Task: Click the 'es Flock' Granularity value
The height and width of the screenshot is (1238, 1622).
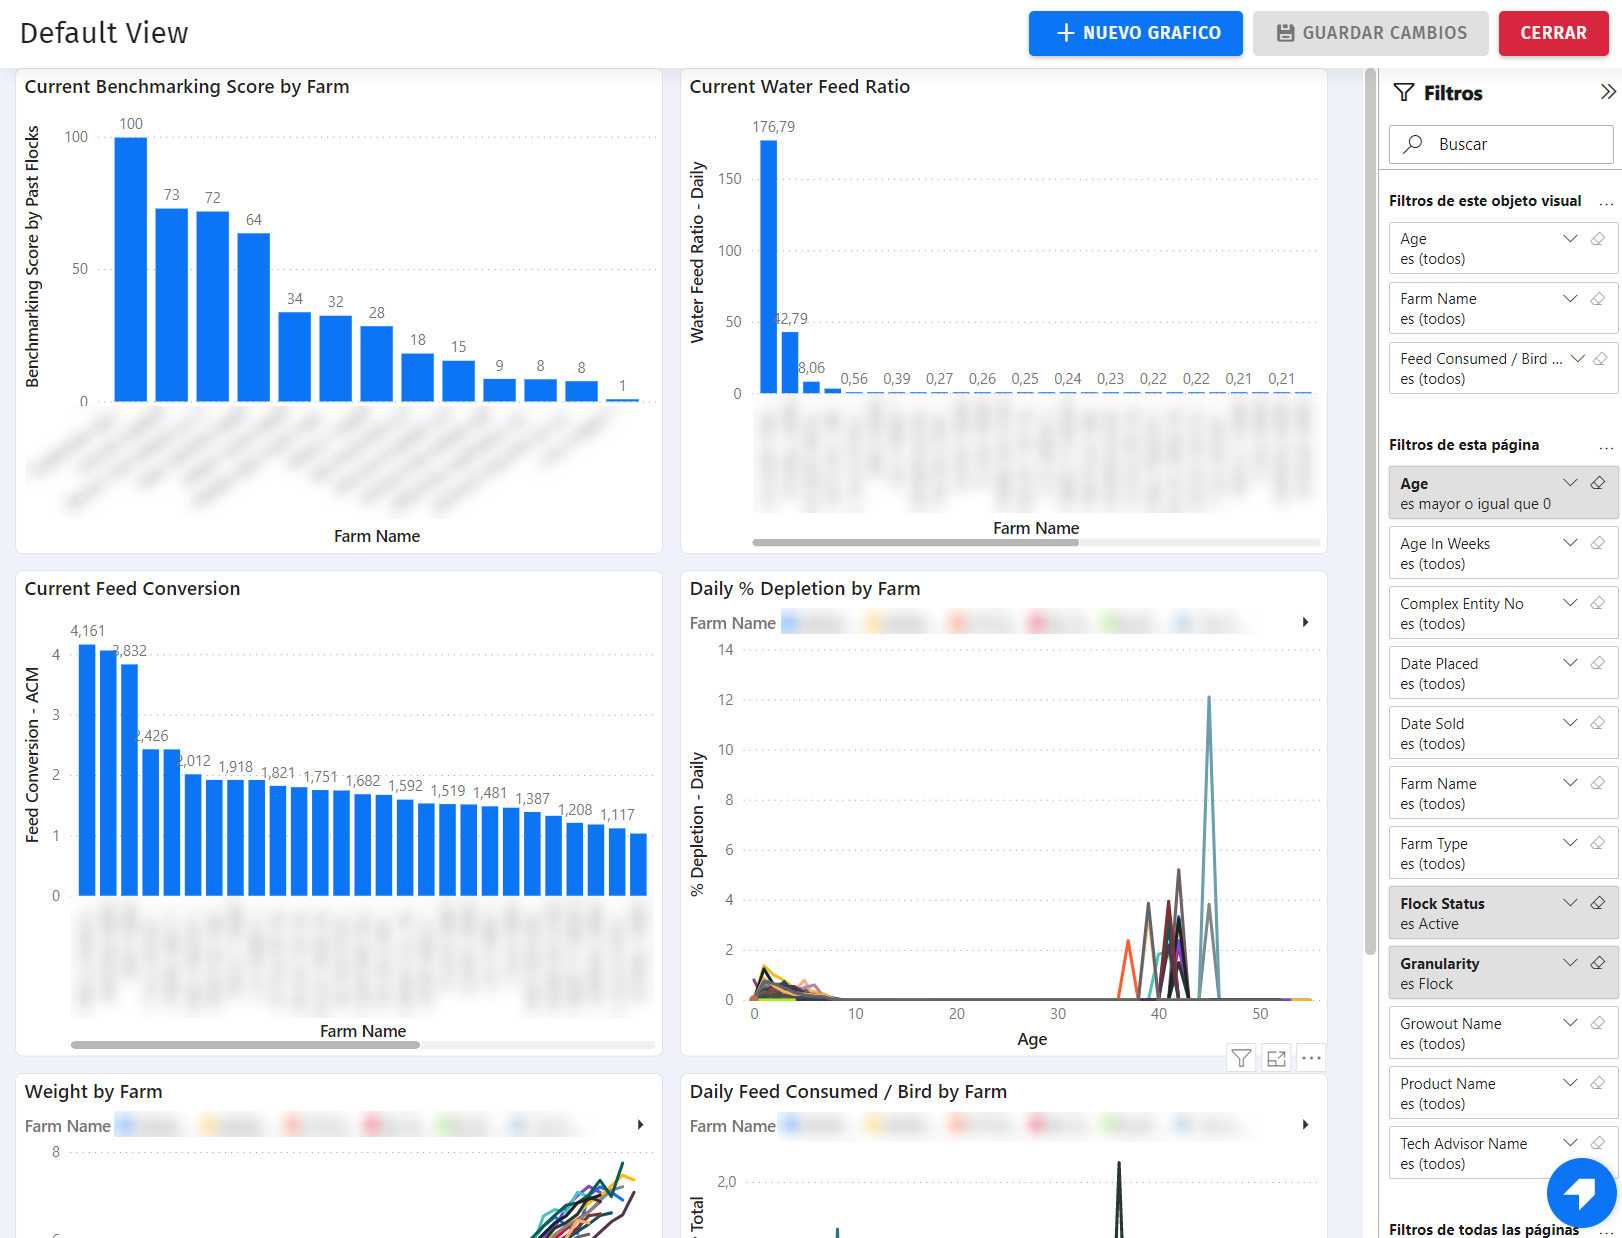Action: coord(1427,984)
